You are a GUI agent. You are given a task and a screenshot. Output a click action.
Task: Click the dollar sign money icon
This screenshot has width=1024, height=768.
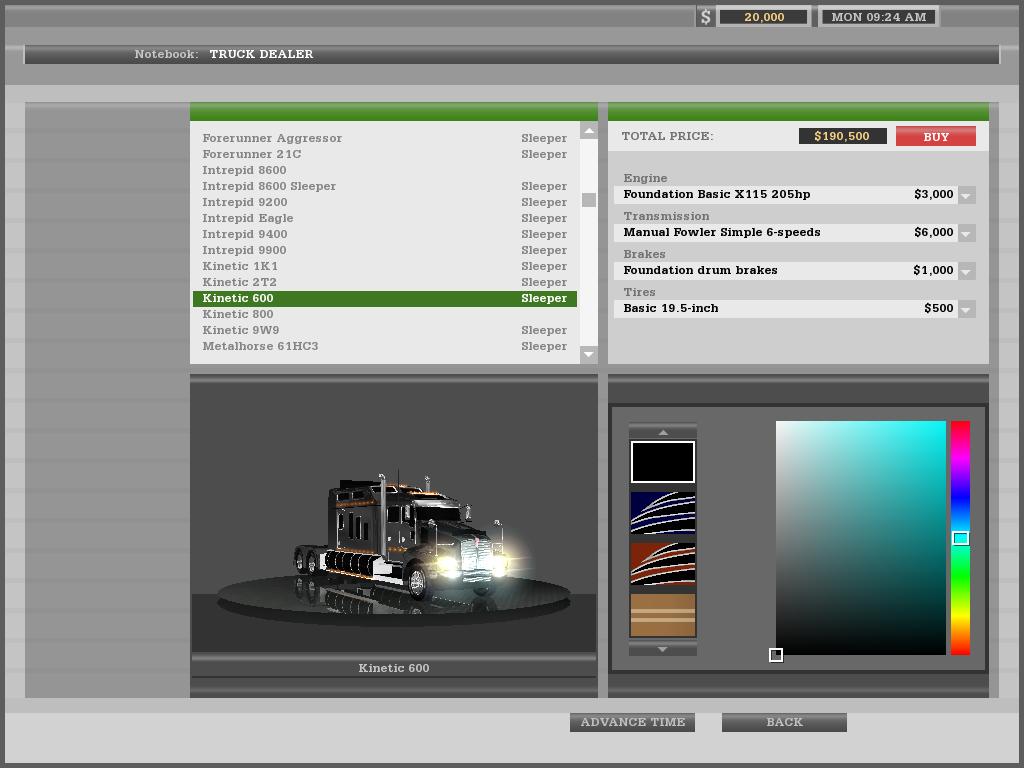(705, 17)
